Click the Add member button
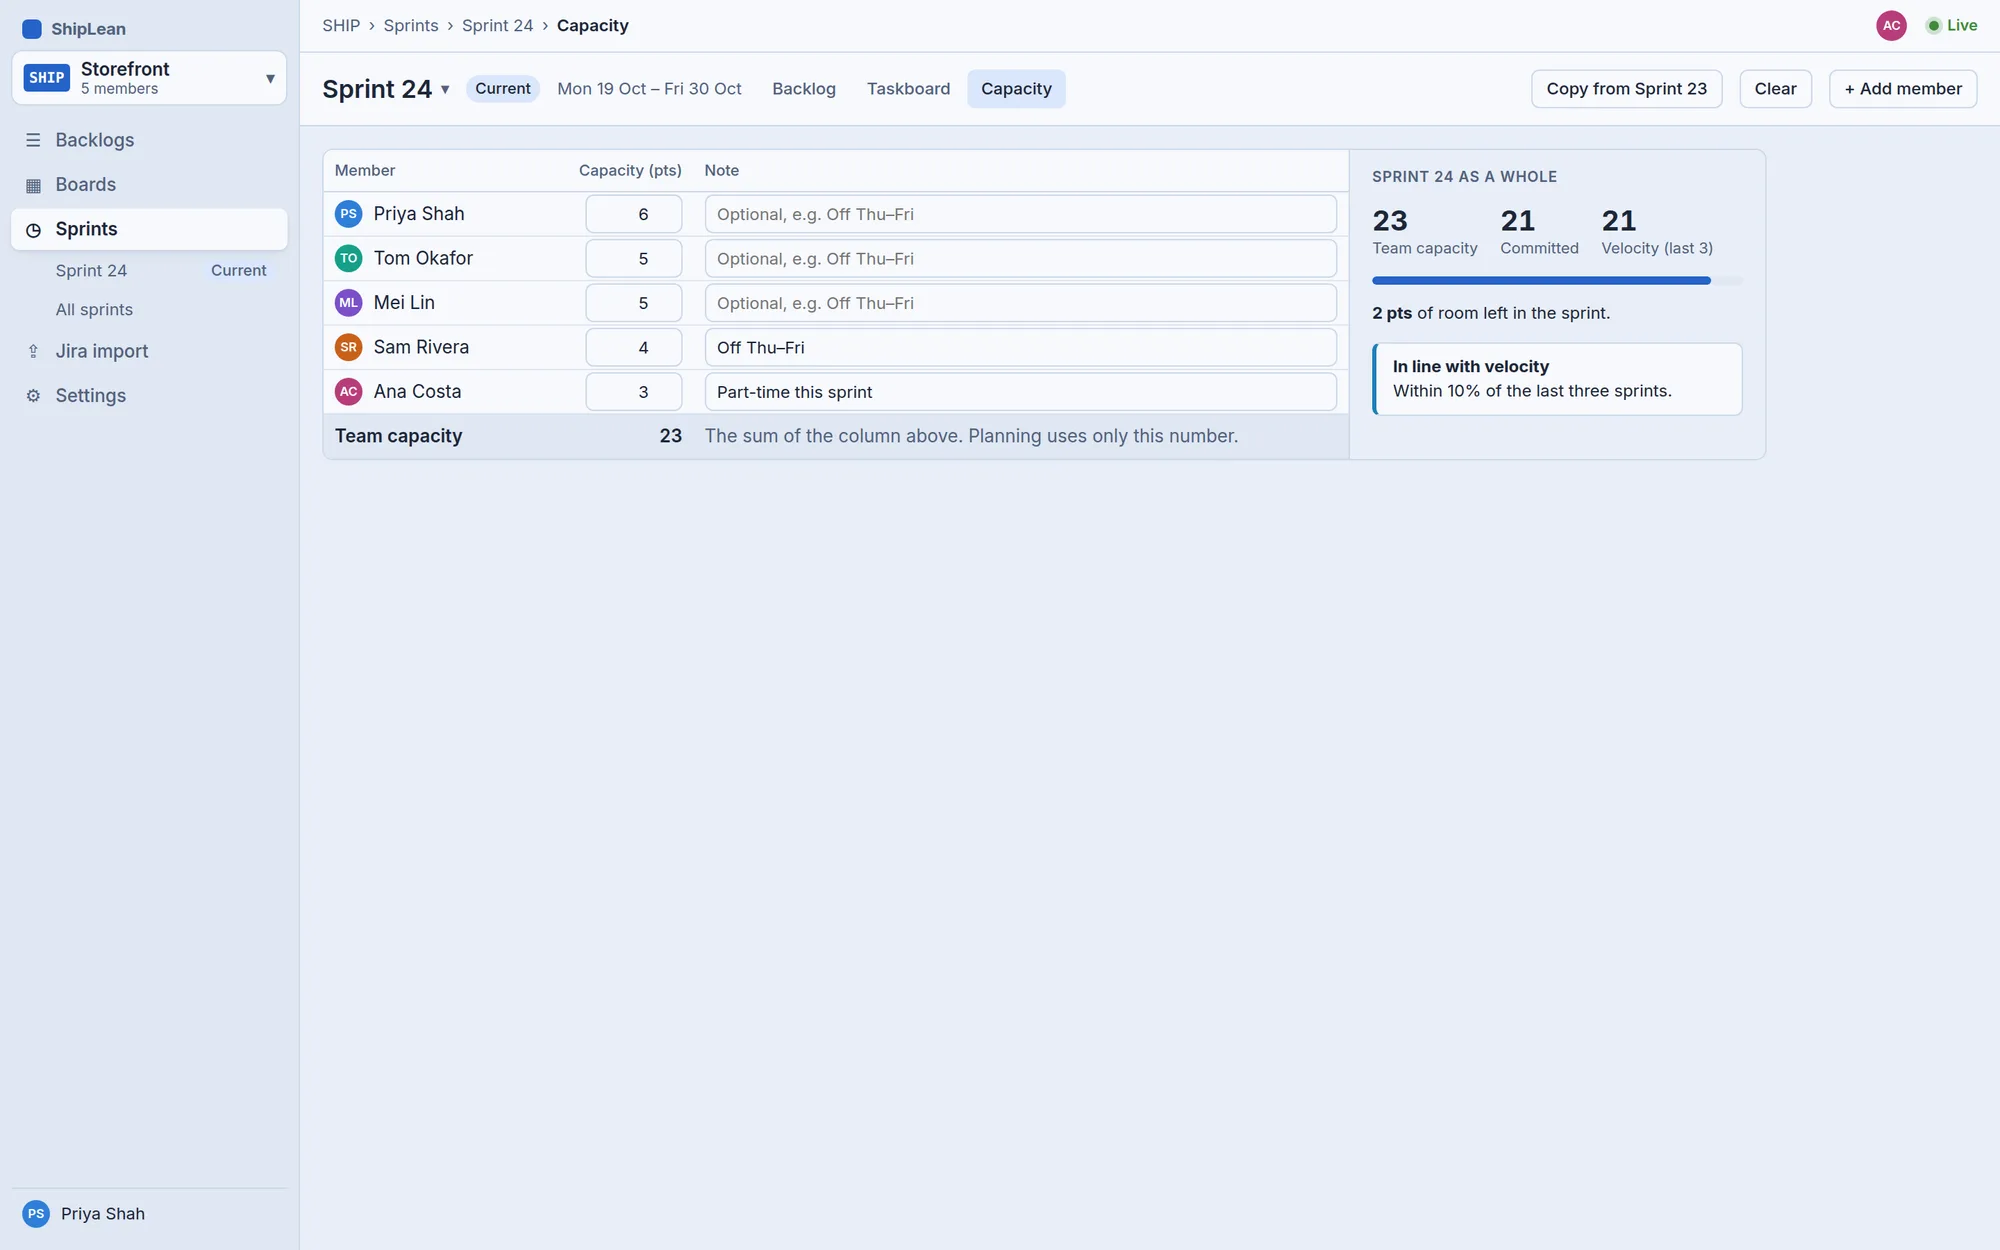Image resolution: width=2000 pixels, height=1250 pixels. click(x=1903, y=89)
